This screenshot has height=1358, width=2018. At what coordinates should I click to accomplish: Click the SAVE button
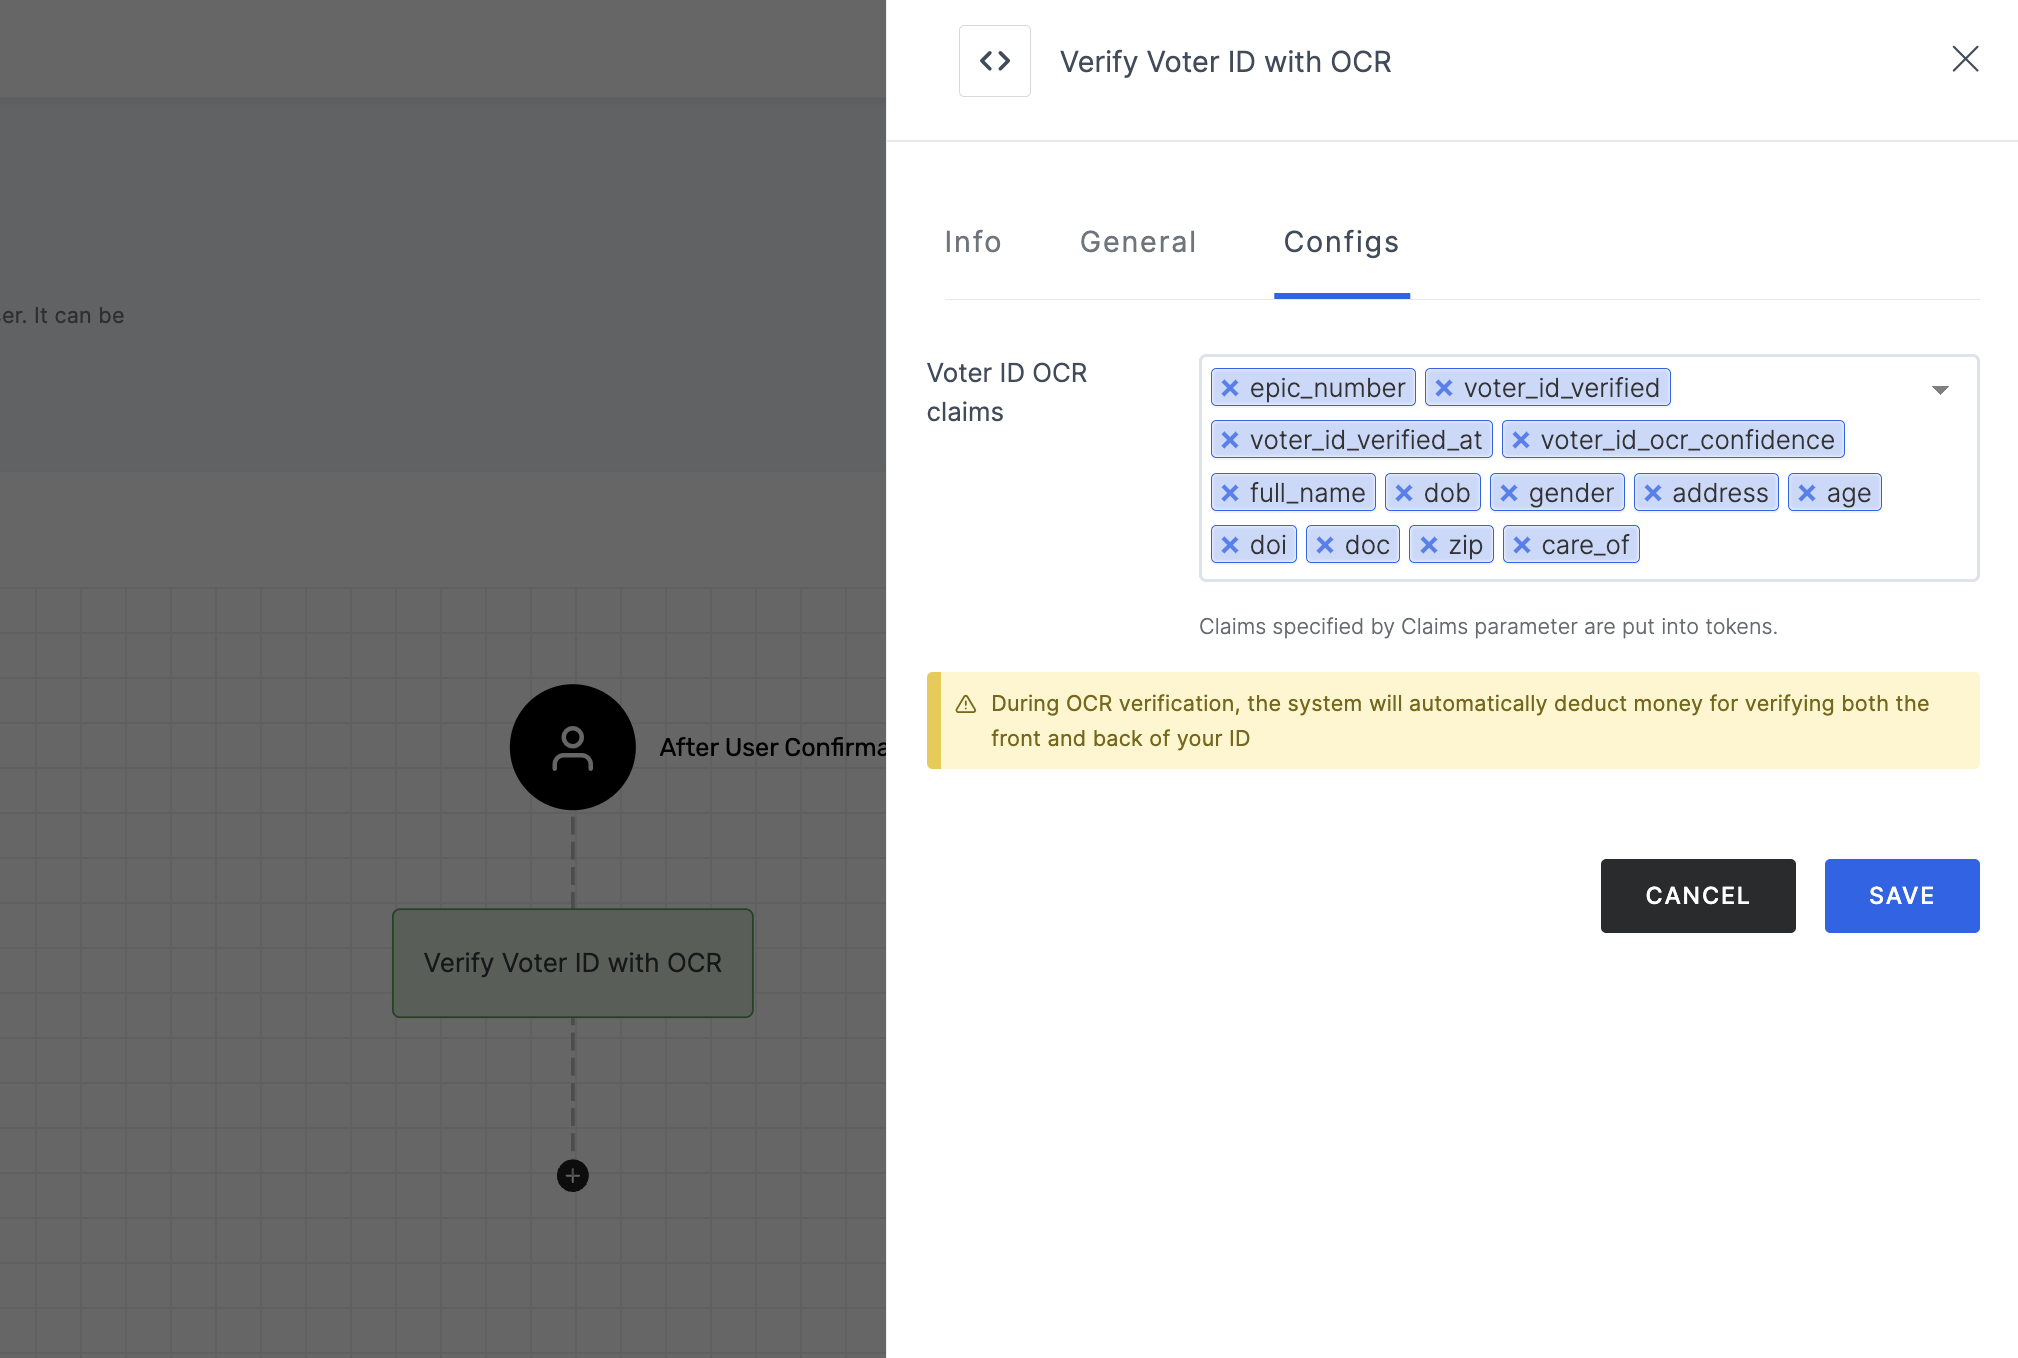pos(1901,896)
